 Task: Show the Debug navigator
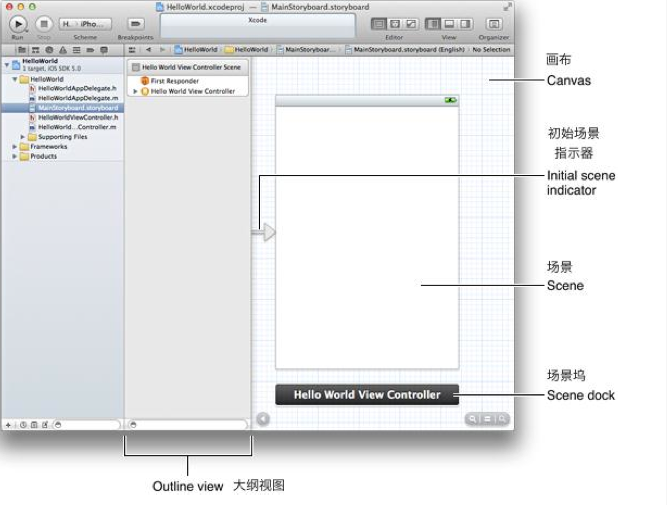[77, 50]
